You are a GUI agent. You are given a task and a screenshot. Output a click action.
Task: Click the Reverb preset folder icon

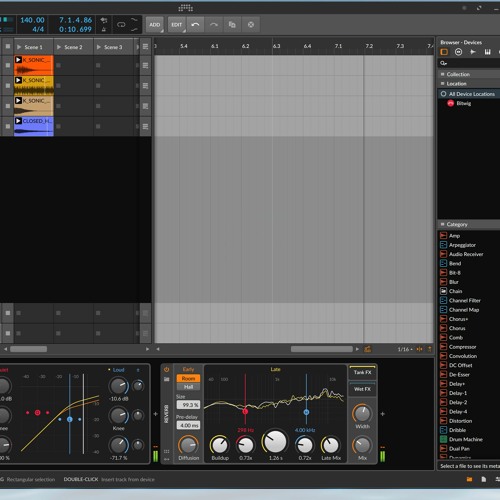[x=166, y=379]
